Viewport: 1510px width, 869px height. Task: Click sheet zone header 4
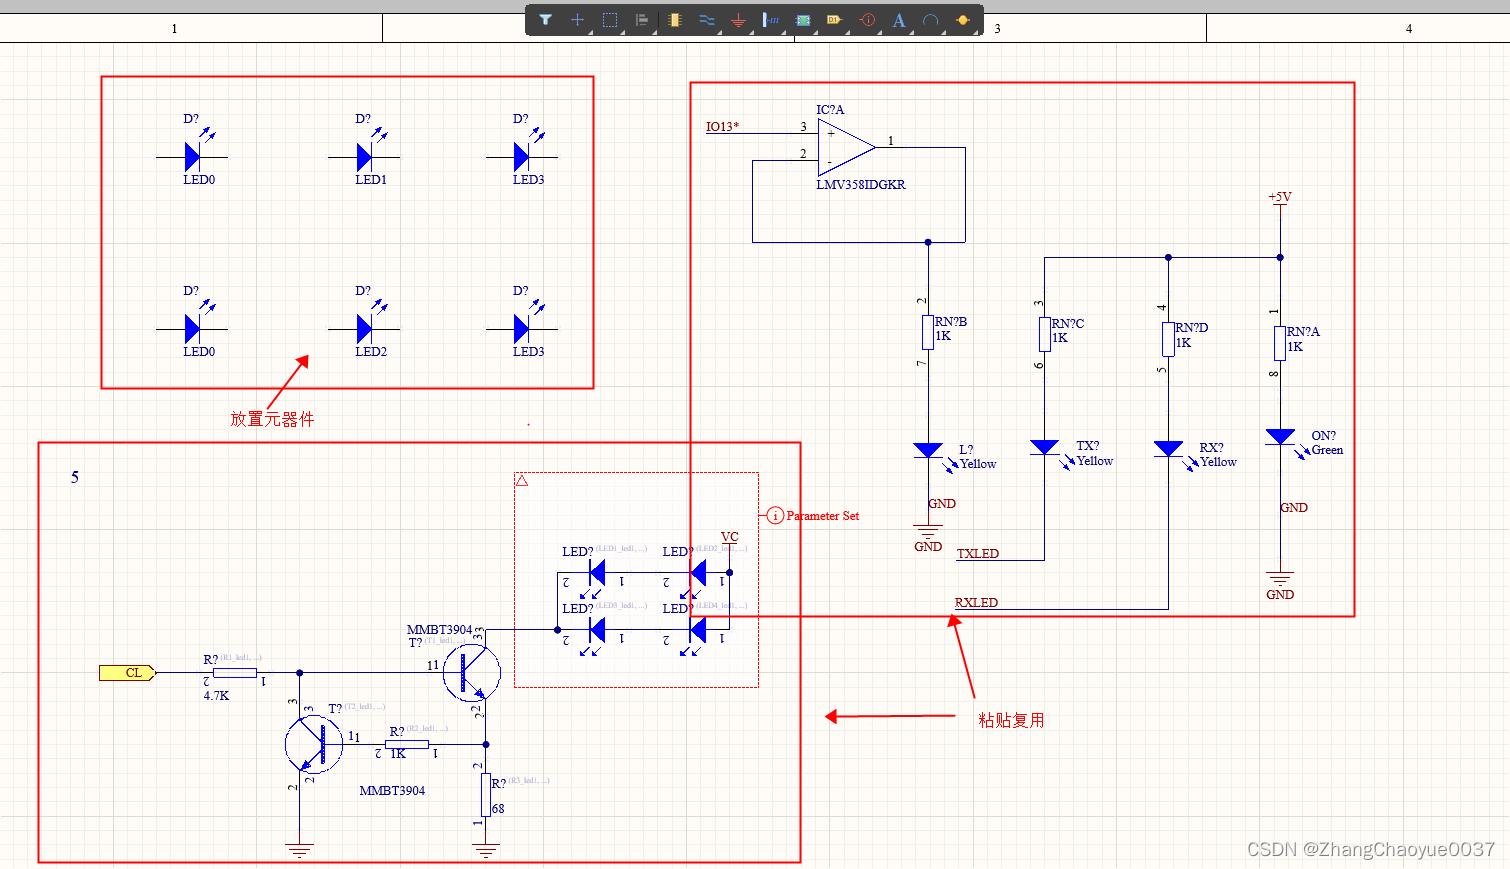tap(1409, 28)
